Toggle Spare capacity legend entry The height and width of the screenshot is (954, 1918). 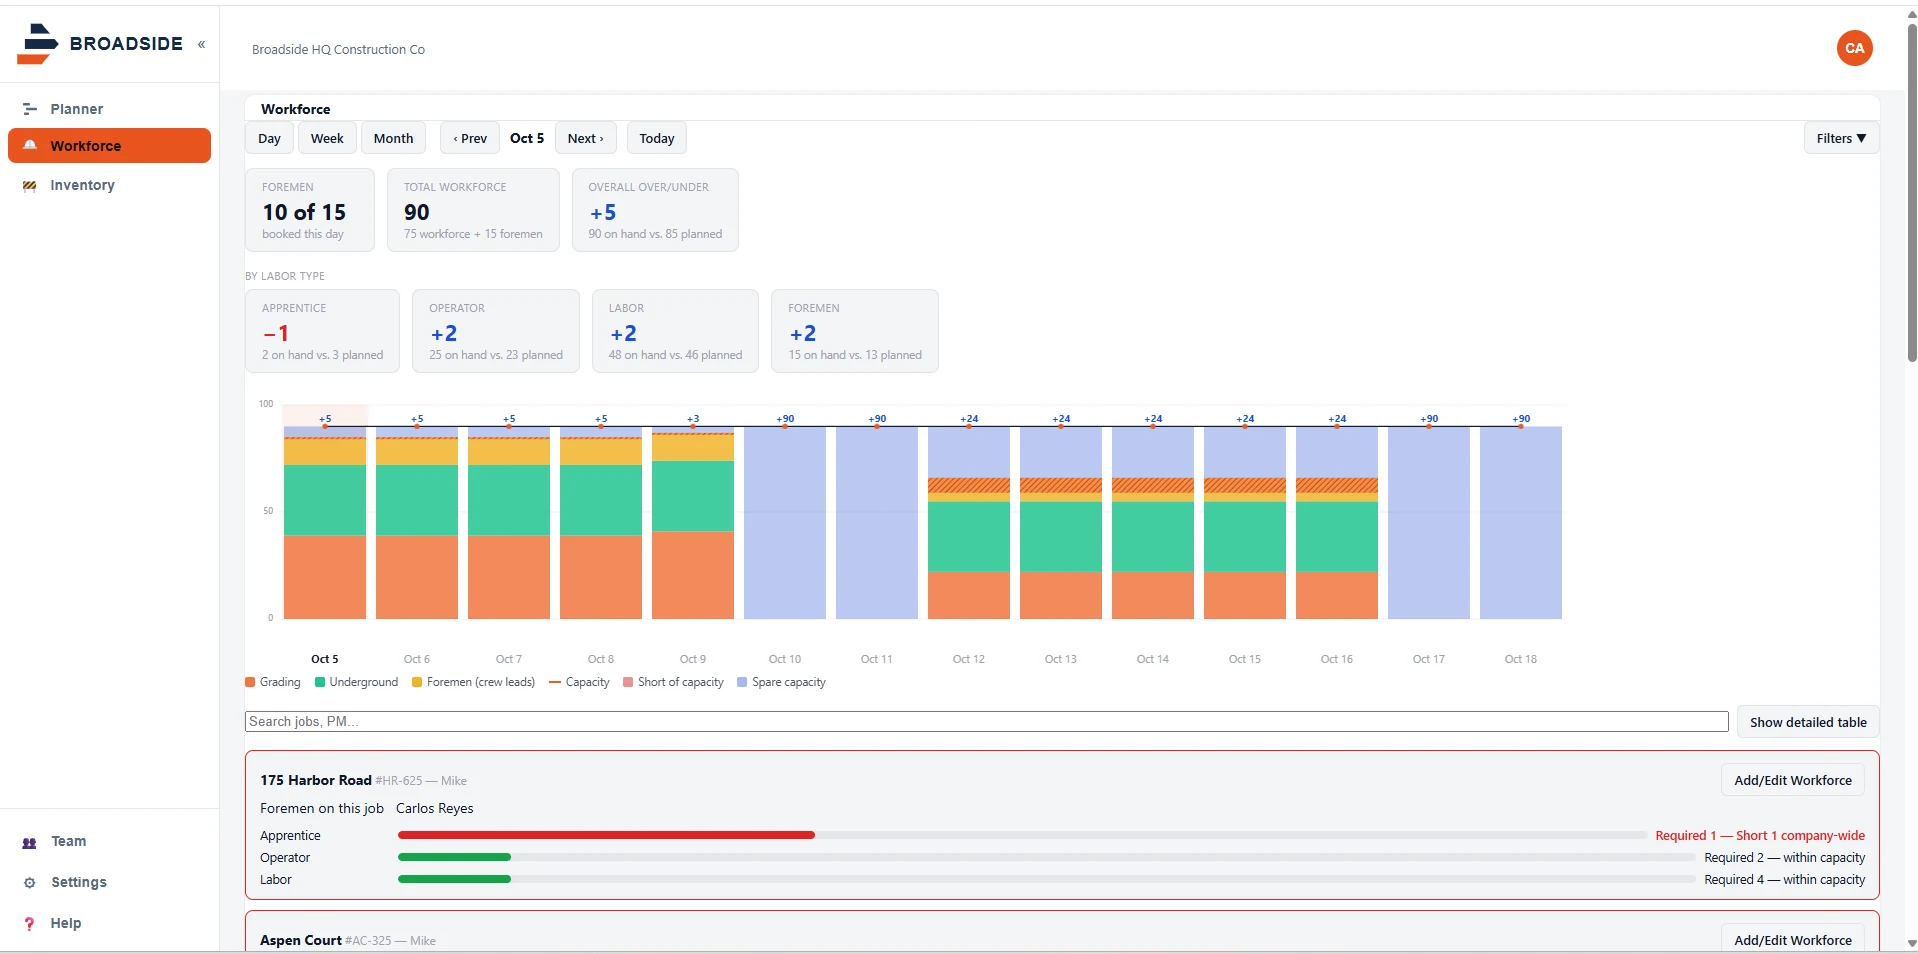tap(781, 682)
